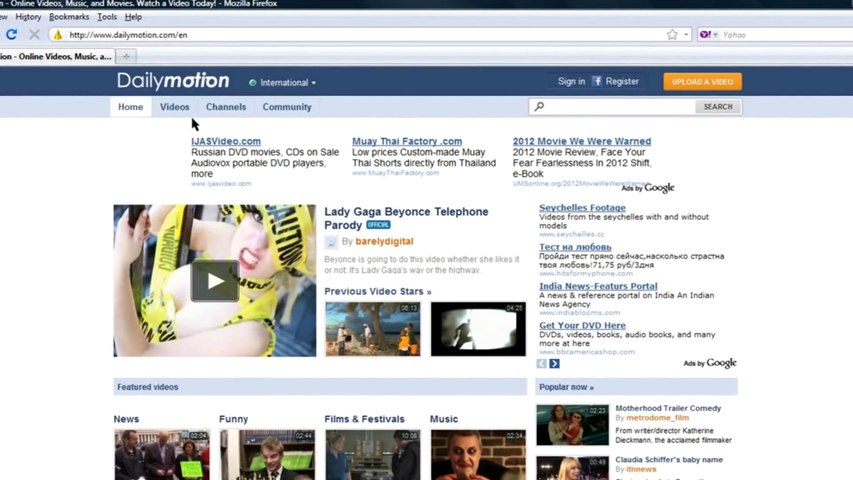Open the Films & Festivals video thumbnail
Image resolution: width=853 pixels, height=480 pixels.
pos(373,455)
